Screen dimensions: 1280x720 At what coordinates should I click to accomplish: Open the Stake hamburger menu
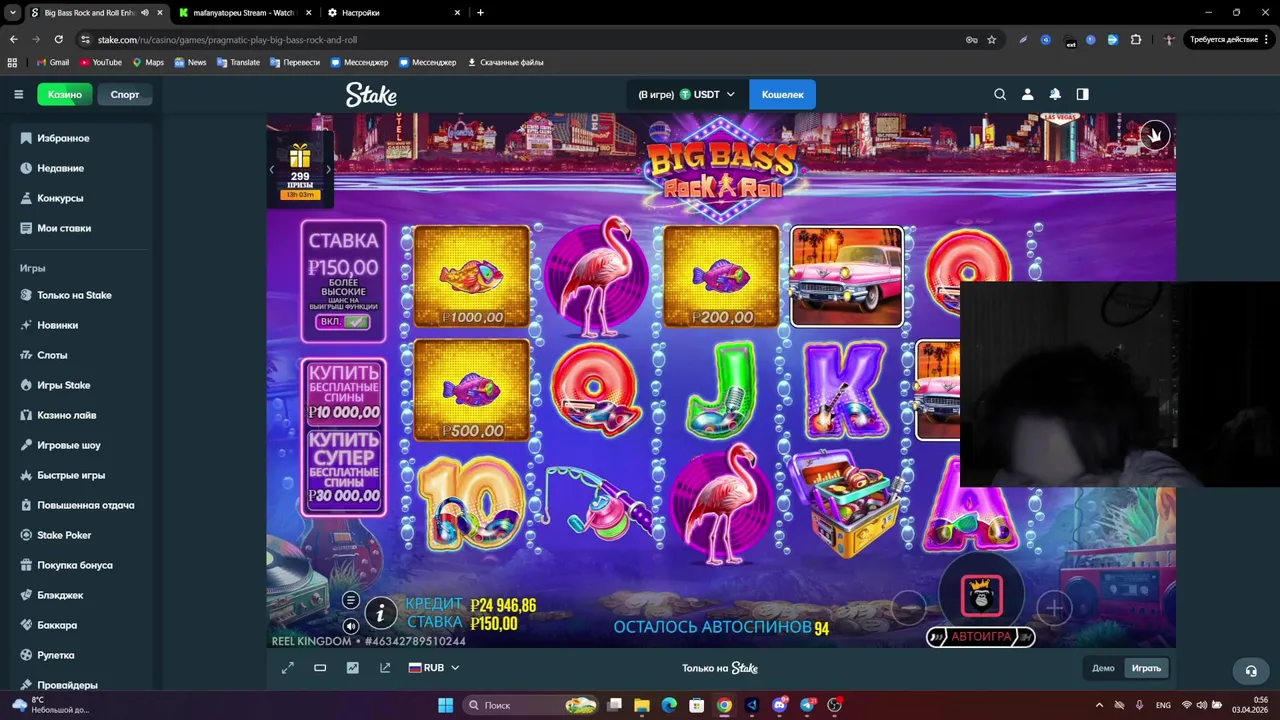18,94
